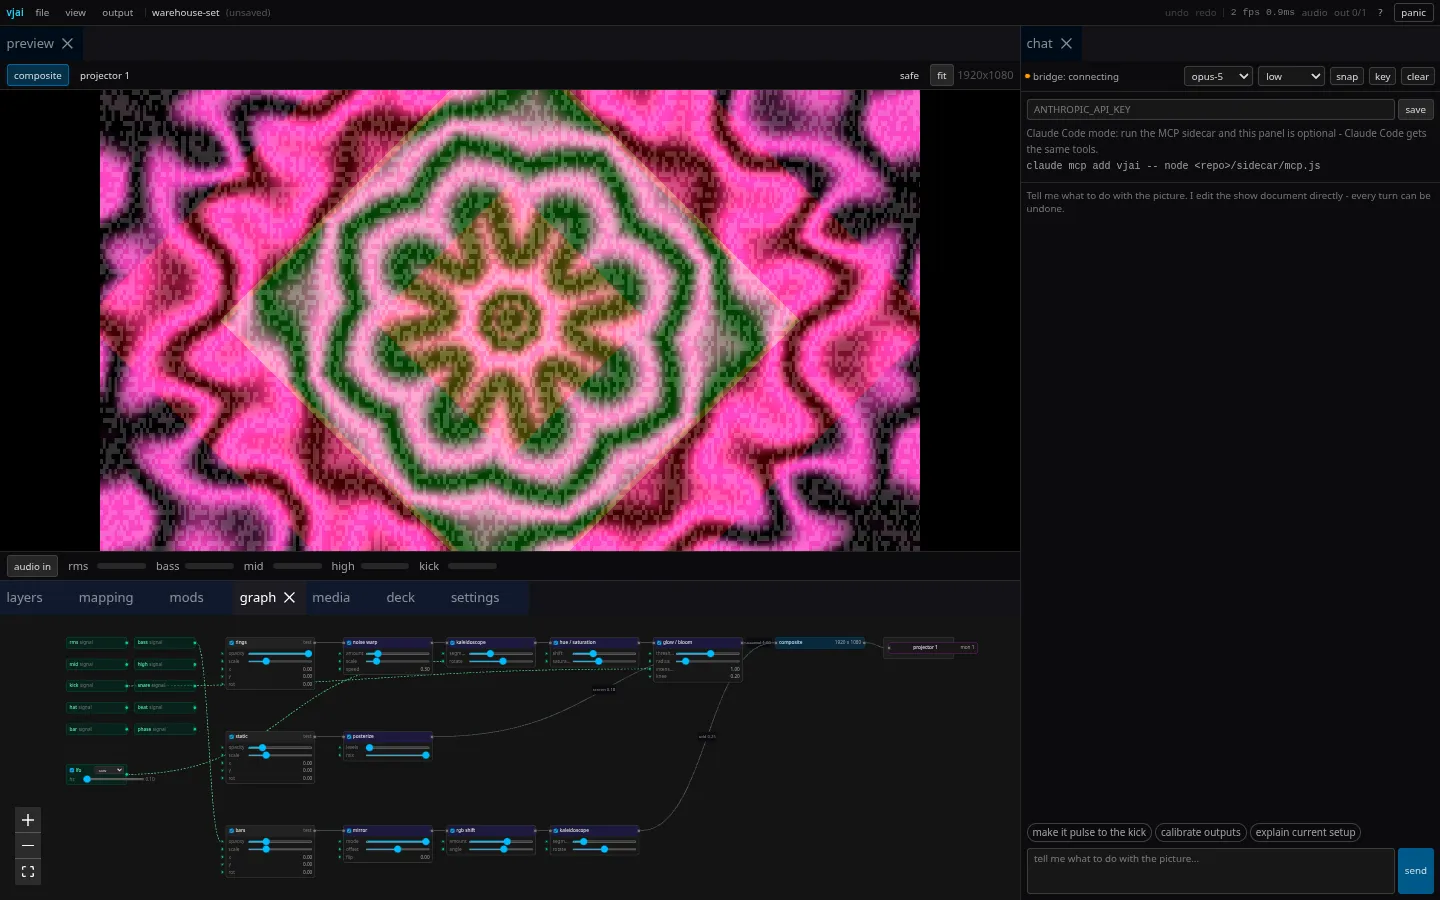Switch to the layers tab
This screenshot has width=1440, height=900.
coord(25,598)
